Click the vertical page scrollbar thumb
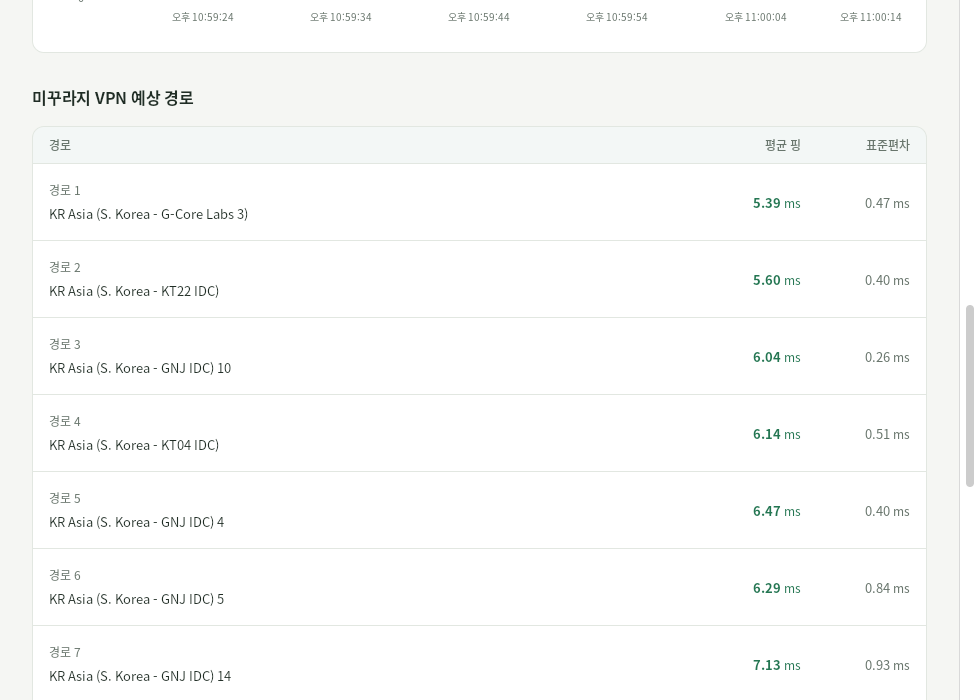The height and width of the screenshot is (700, 980). coord(969,396)
